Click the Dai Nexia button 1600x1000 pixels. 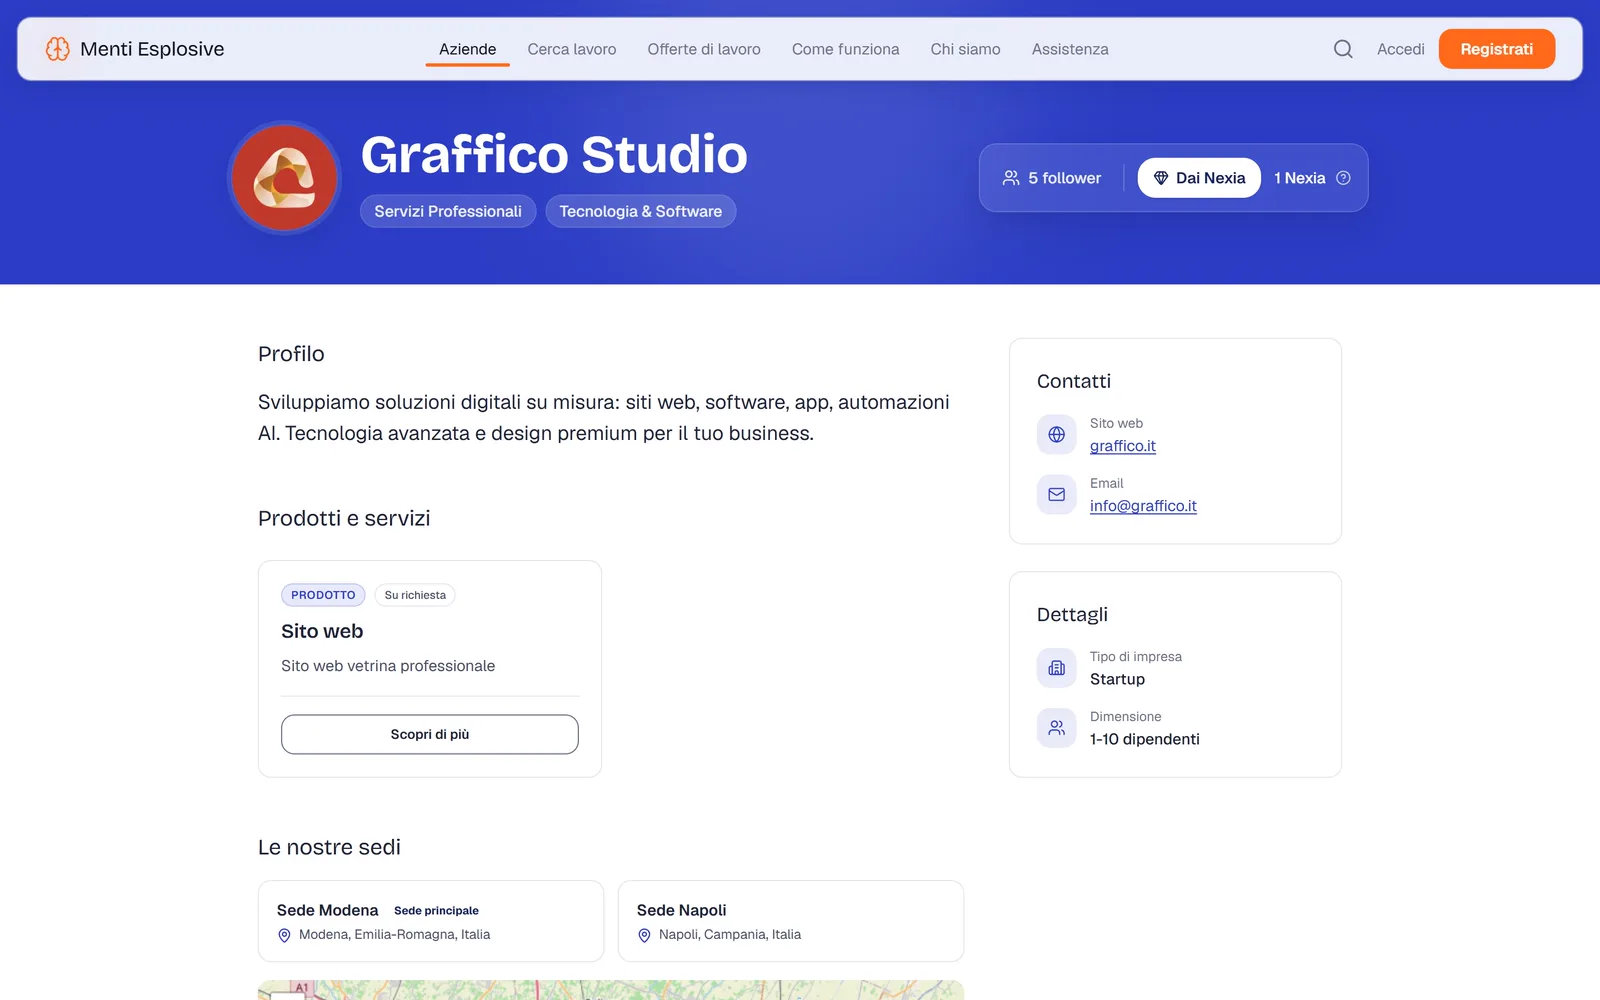(1199, 178)
